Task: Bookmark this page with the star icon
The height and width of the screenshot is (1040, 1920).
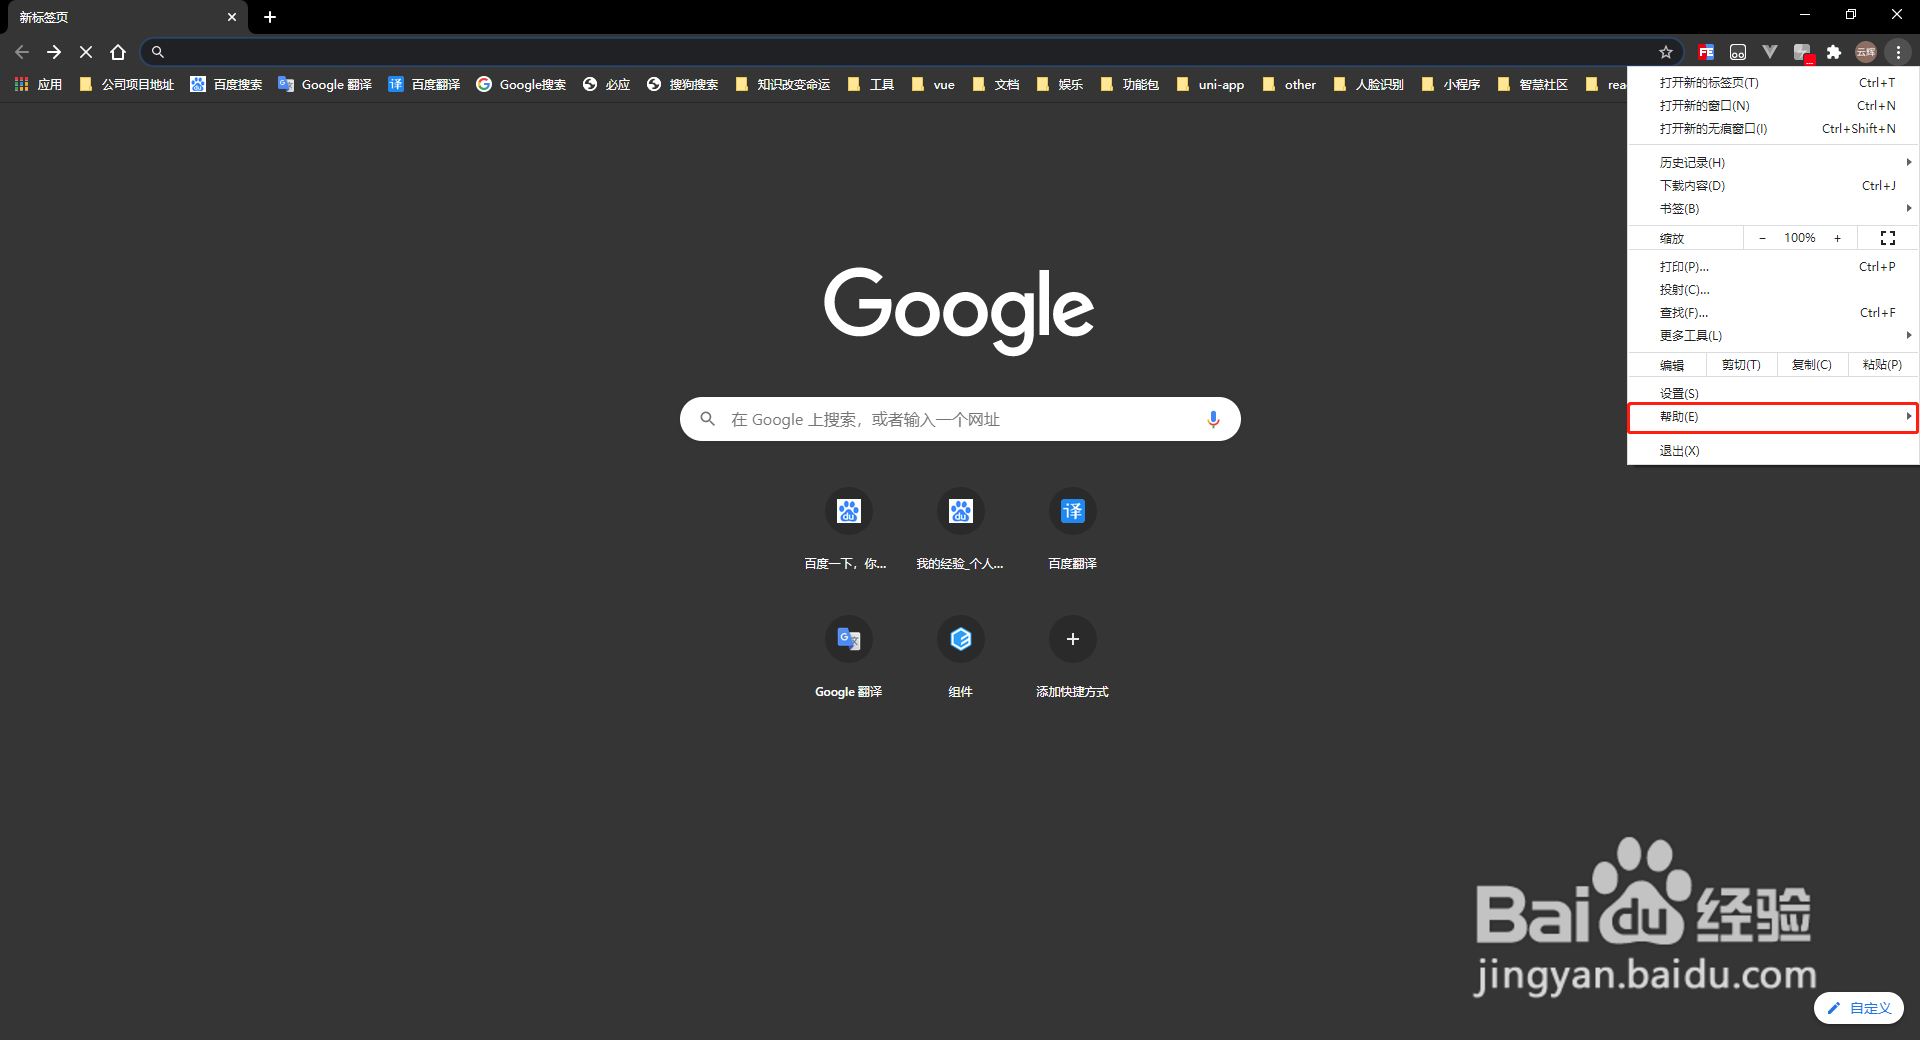Action: coord(1666,52)
